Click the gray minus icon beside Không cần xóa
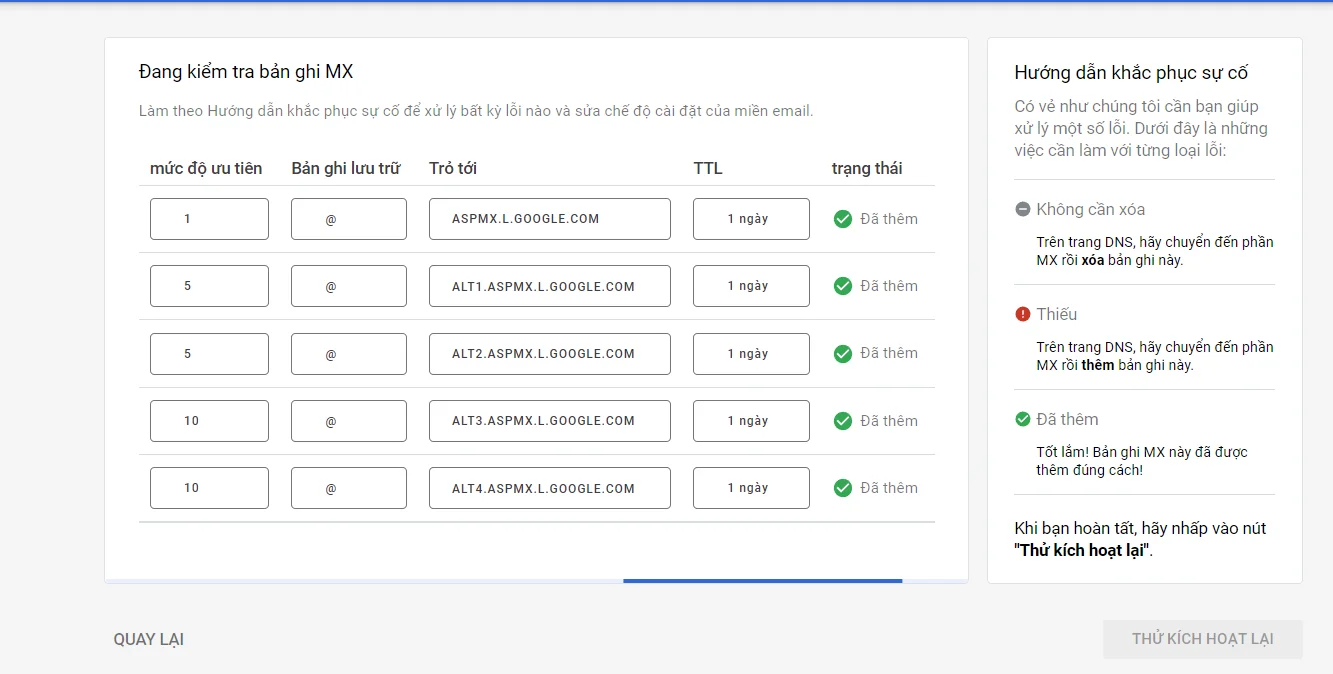This screenshot has width=1333, height=674. [x=1022, y=209]
